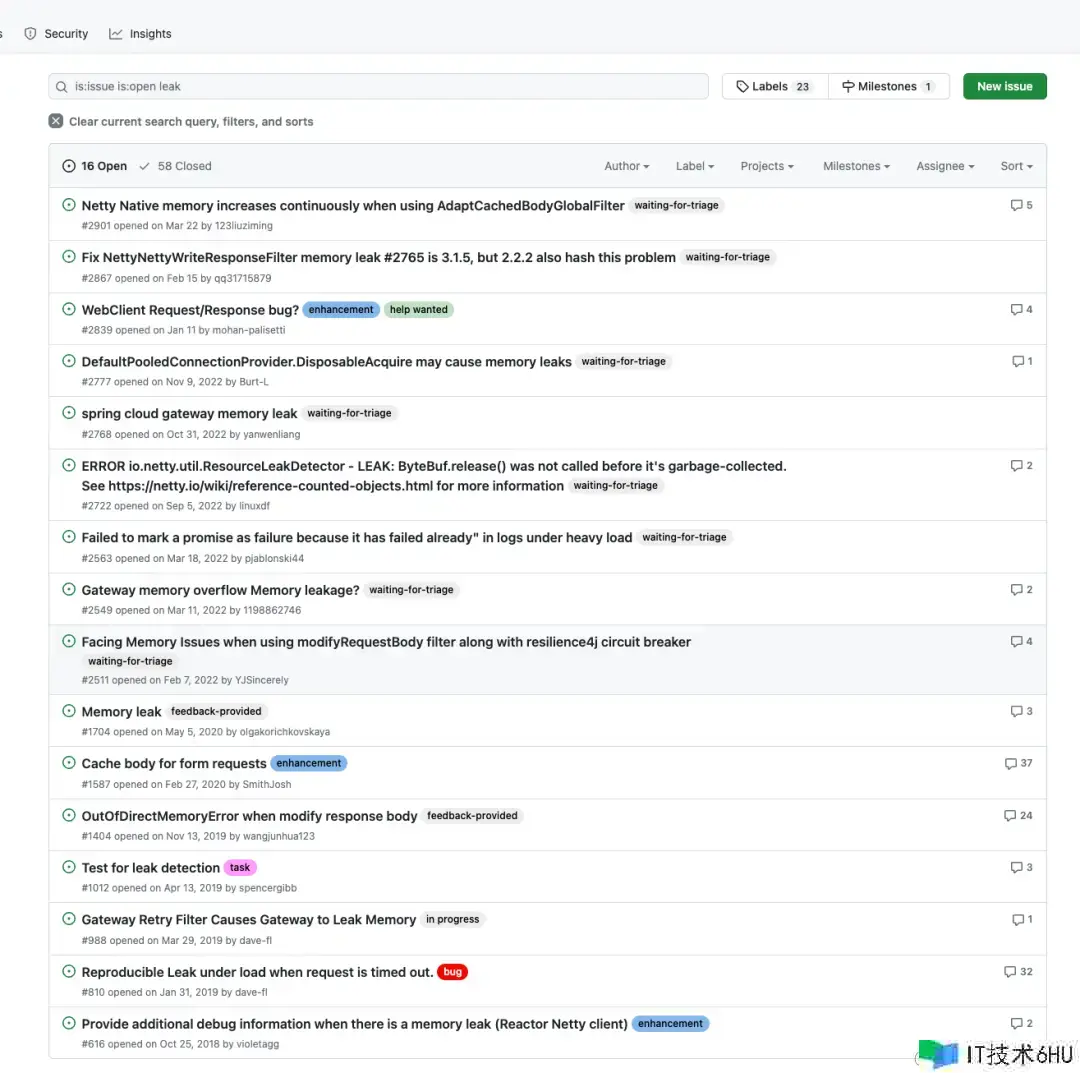Show the 16 Open issues
This screenshot has width=1080, height=1073.
[x=95, y=166]
